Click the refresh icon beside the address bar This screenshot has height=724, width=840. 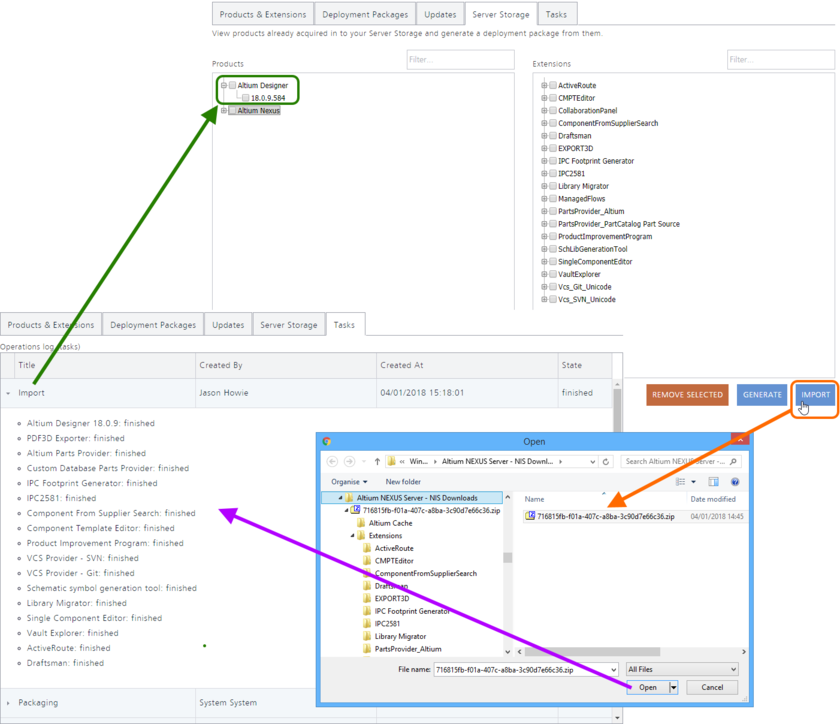[604, 459]
